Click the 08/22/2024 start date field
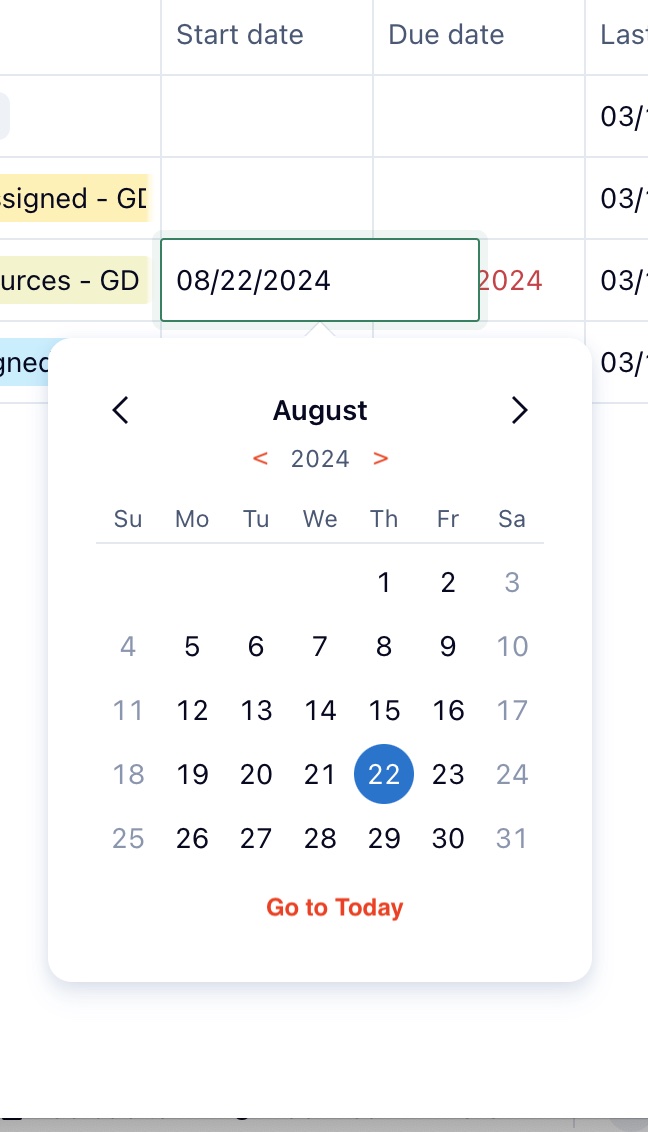 [320, 280]
